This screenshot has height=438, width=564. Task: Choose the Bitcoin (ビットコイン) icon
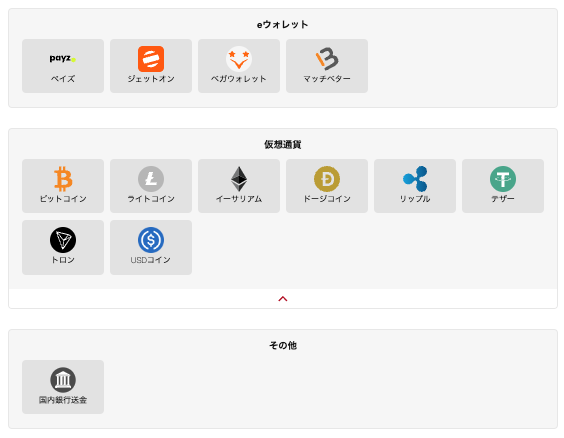(x=63, y=179)
